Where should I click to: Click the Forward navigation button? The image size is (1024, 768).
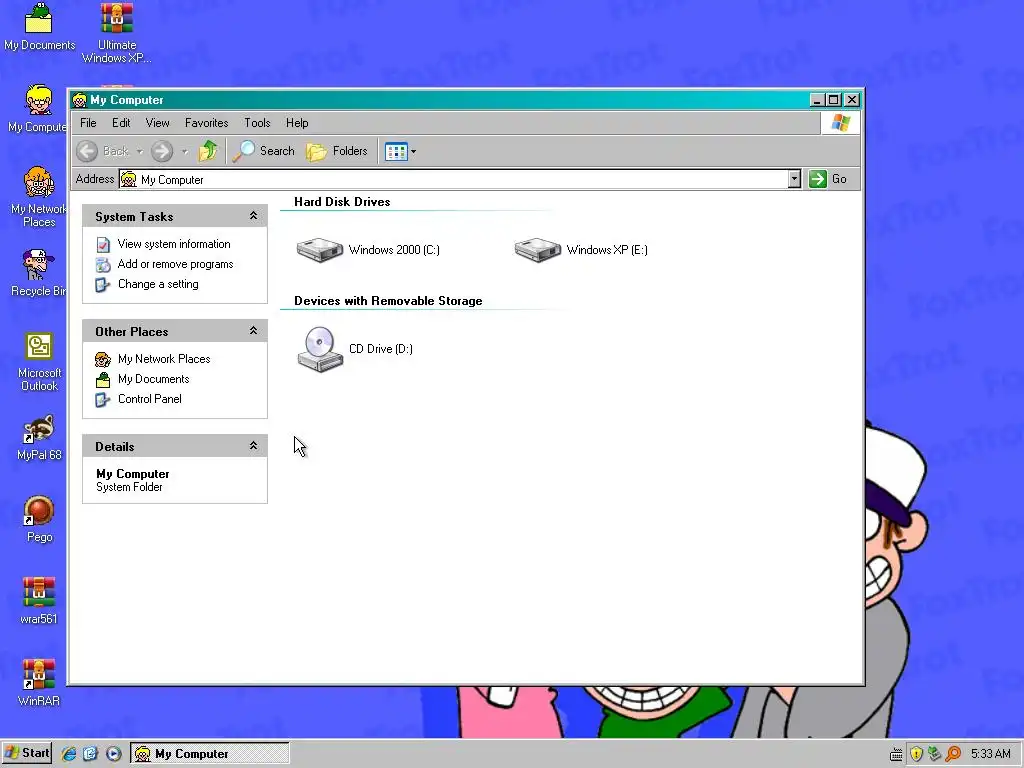click(162, 151)
